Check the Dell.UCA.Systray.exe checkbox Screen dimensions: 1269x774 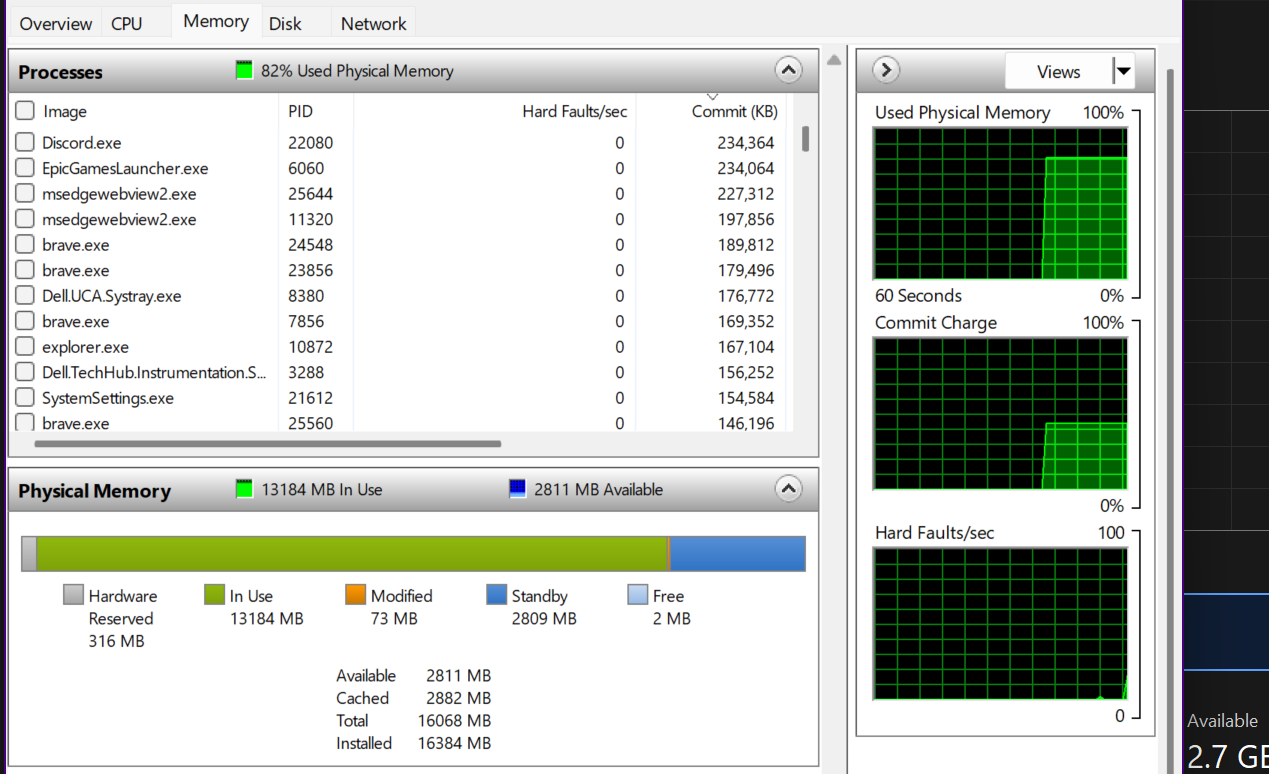[25, 296]
